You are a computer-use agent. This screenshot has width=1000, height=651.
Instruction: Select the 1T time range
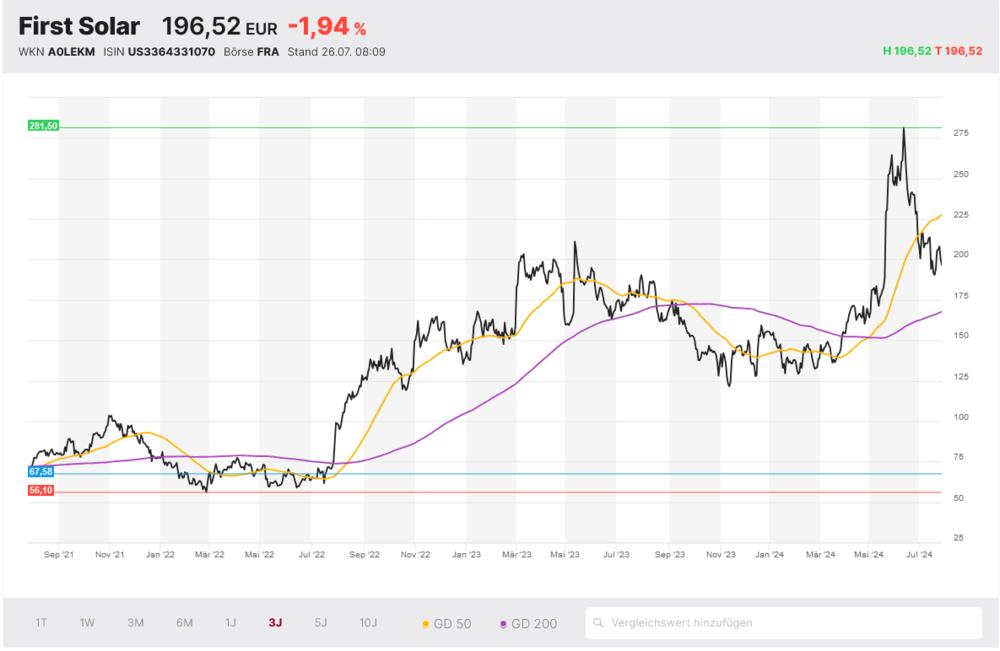[x=41, y=622]
